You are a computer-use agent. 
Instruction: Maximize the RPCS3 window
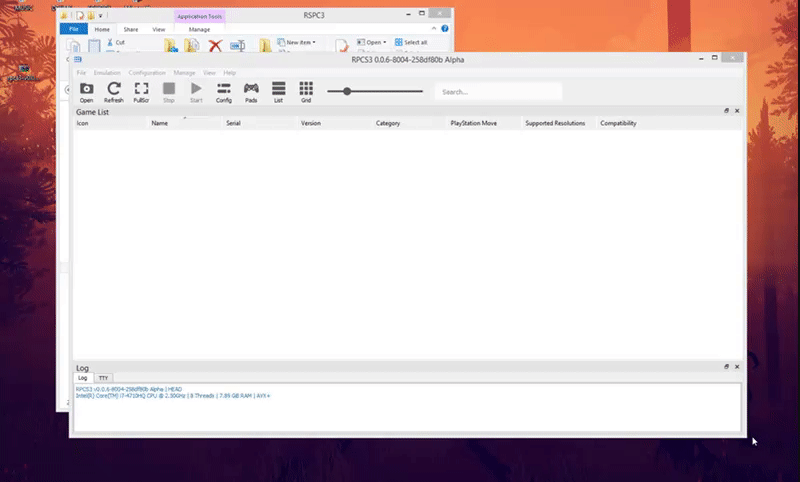click(x=715, y=58)
